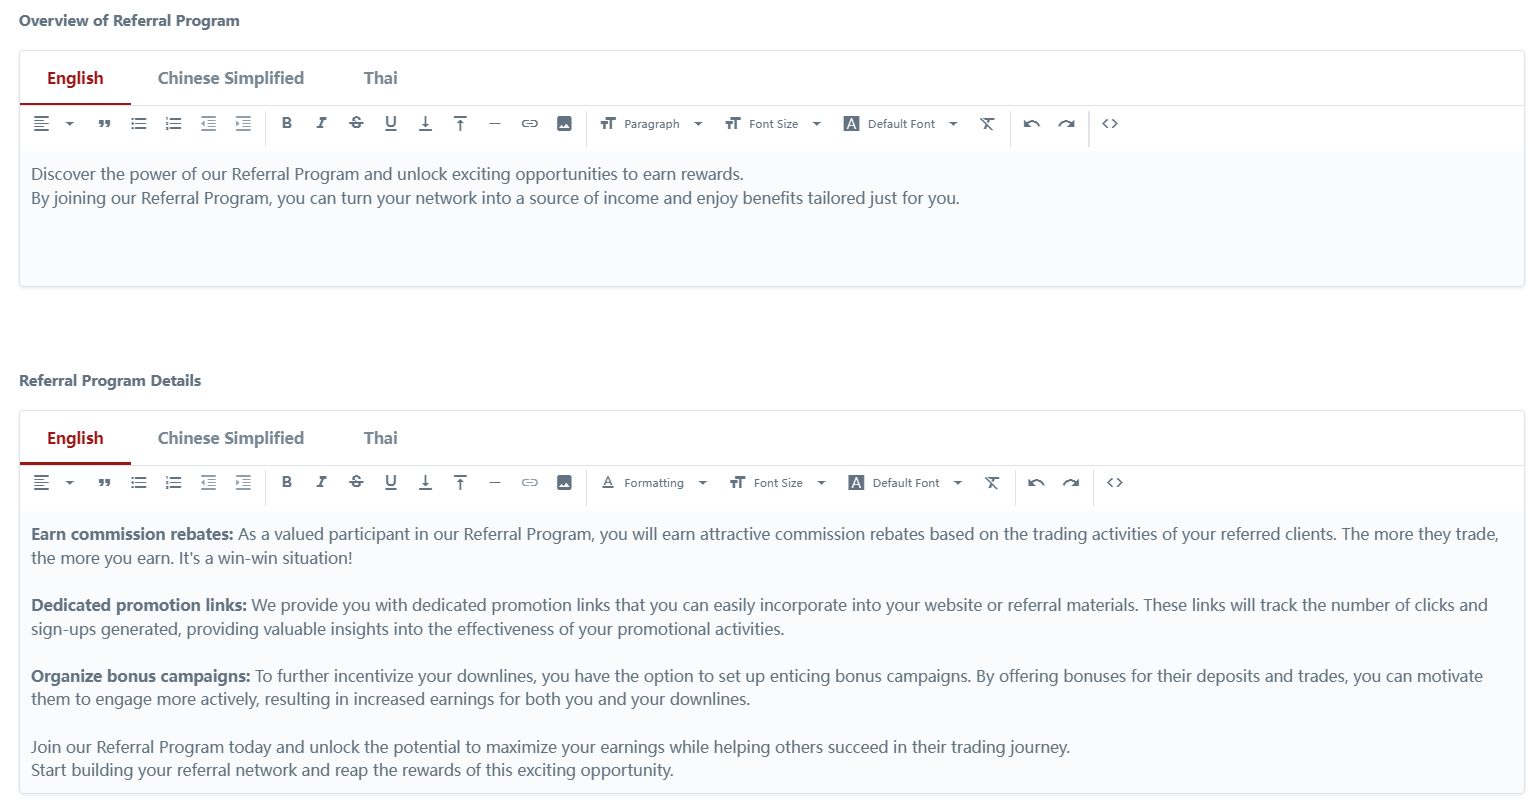Switch to Chinese Simplified tab under Overview section
The image size is (1536, 808).
231,78
